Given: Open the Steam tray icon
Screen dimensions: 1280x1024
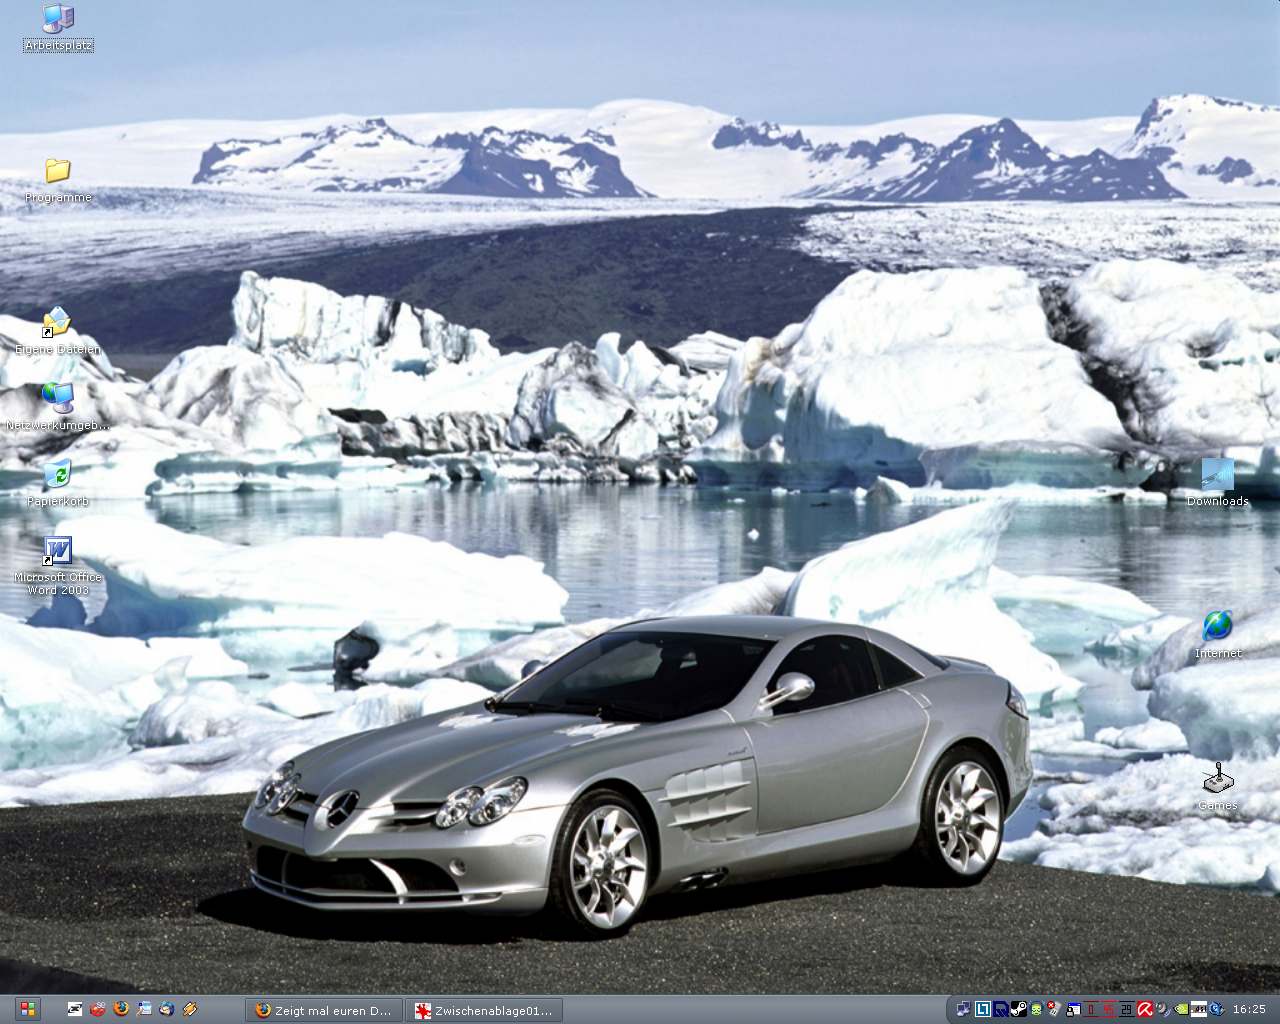Looking at the screenshot, I should click(1019, 1009).
